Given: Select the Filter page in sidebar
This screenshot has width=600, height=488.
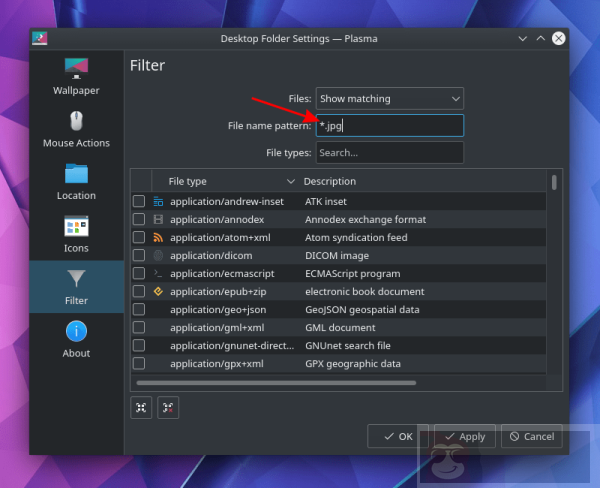Looking at the screenshot, I should [x=76, y=287].
